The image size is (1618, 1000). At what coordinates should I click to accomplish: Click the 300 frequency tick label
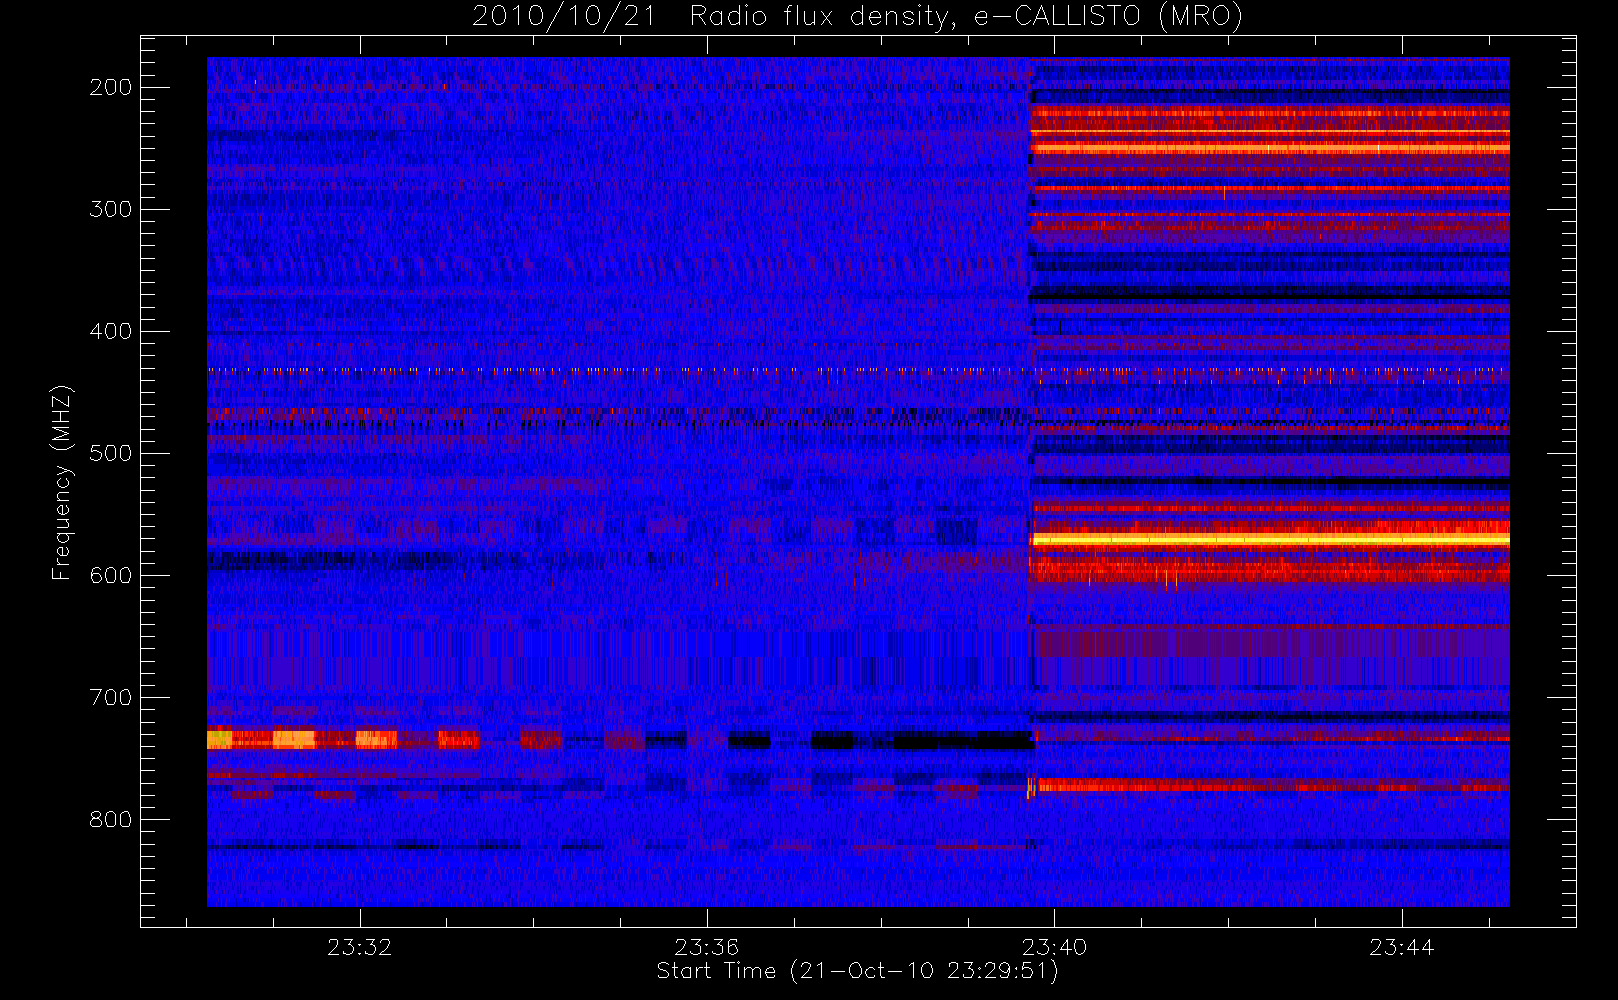click(x=111, y=209)
